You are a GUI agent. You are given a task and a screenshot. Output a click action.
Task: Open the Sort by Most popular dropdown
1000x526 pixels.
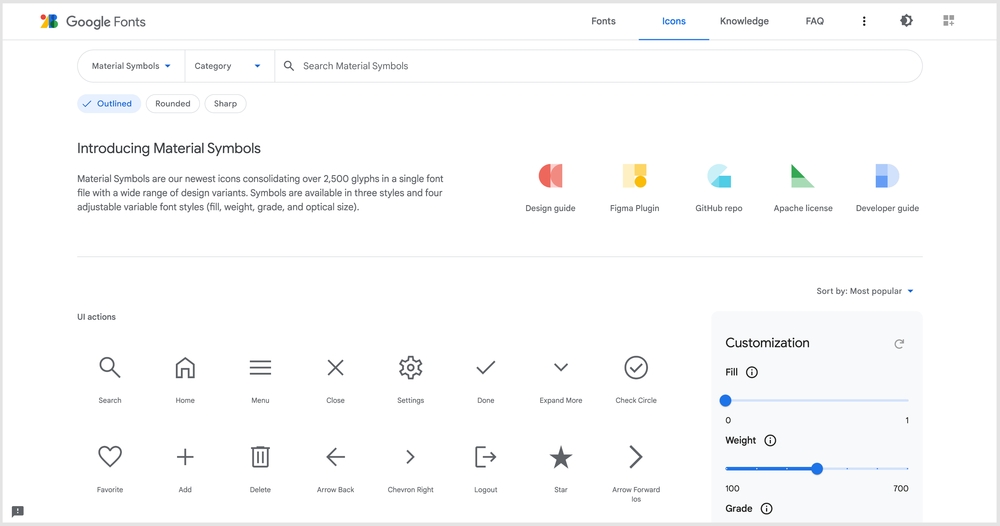865,291
